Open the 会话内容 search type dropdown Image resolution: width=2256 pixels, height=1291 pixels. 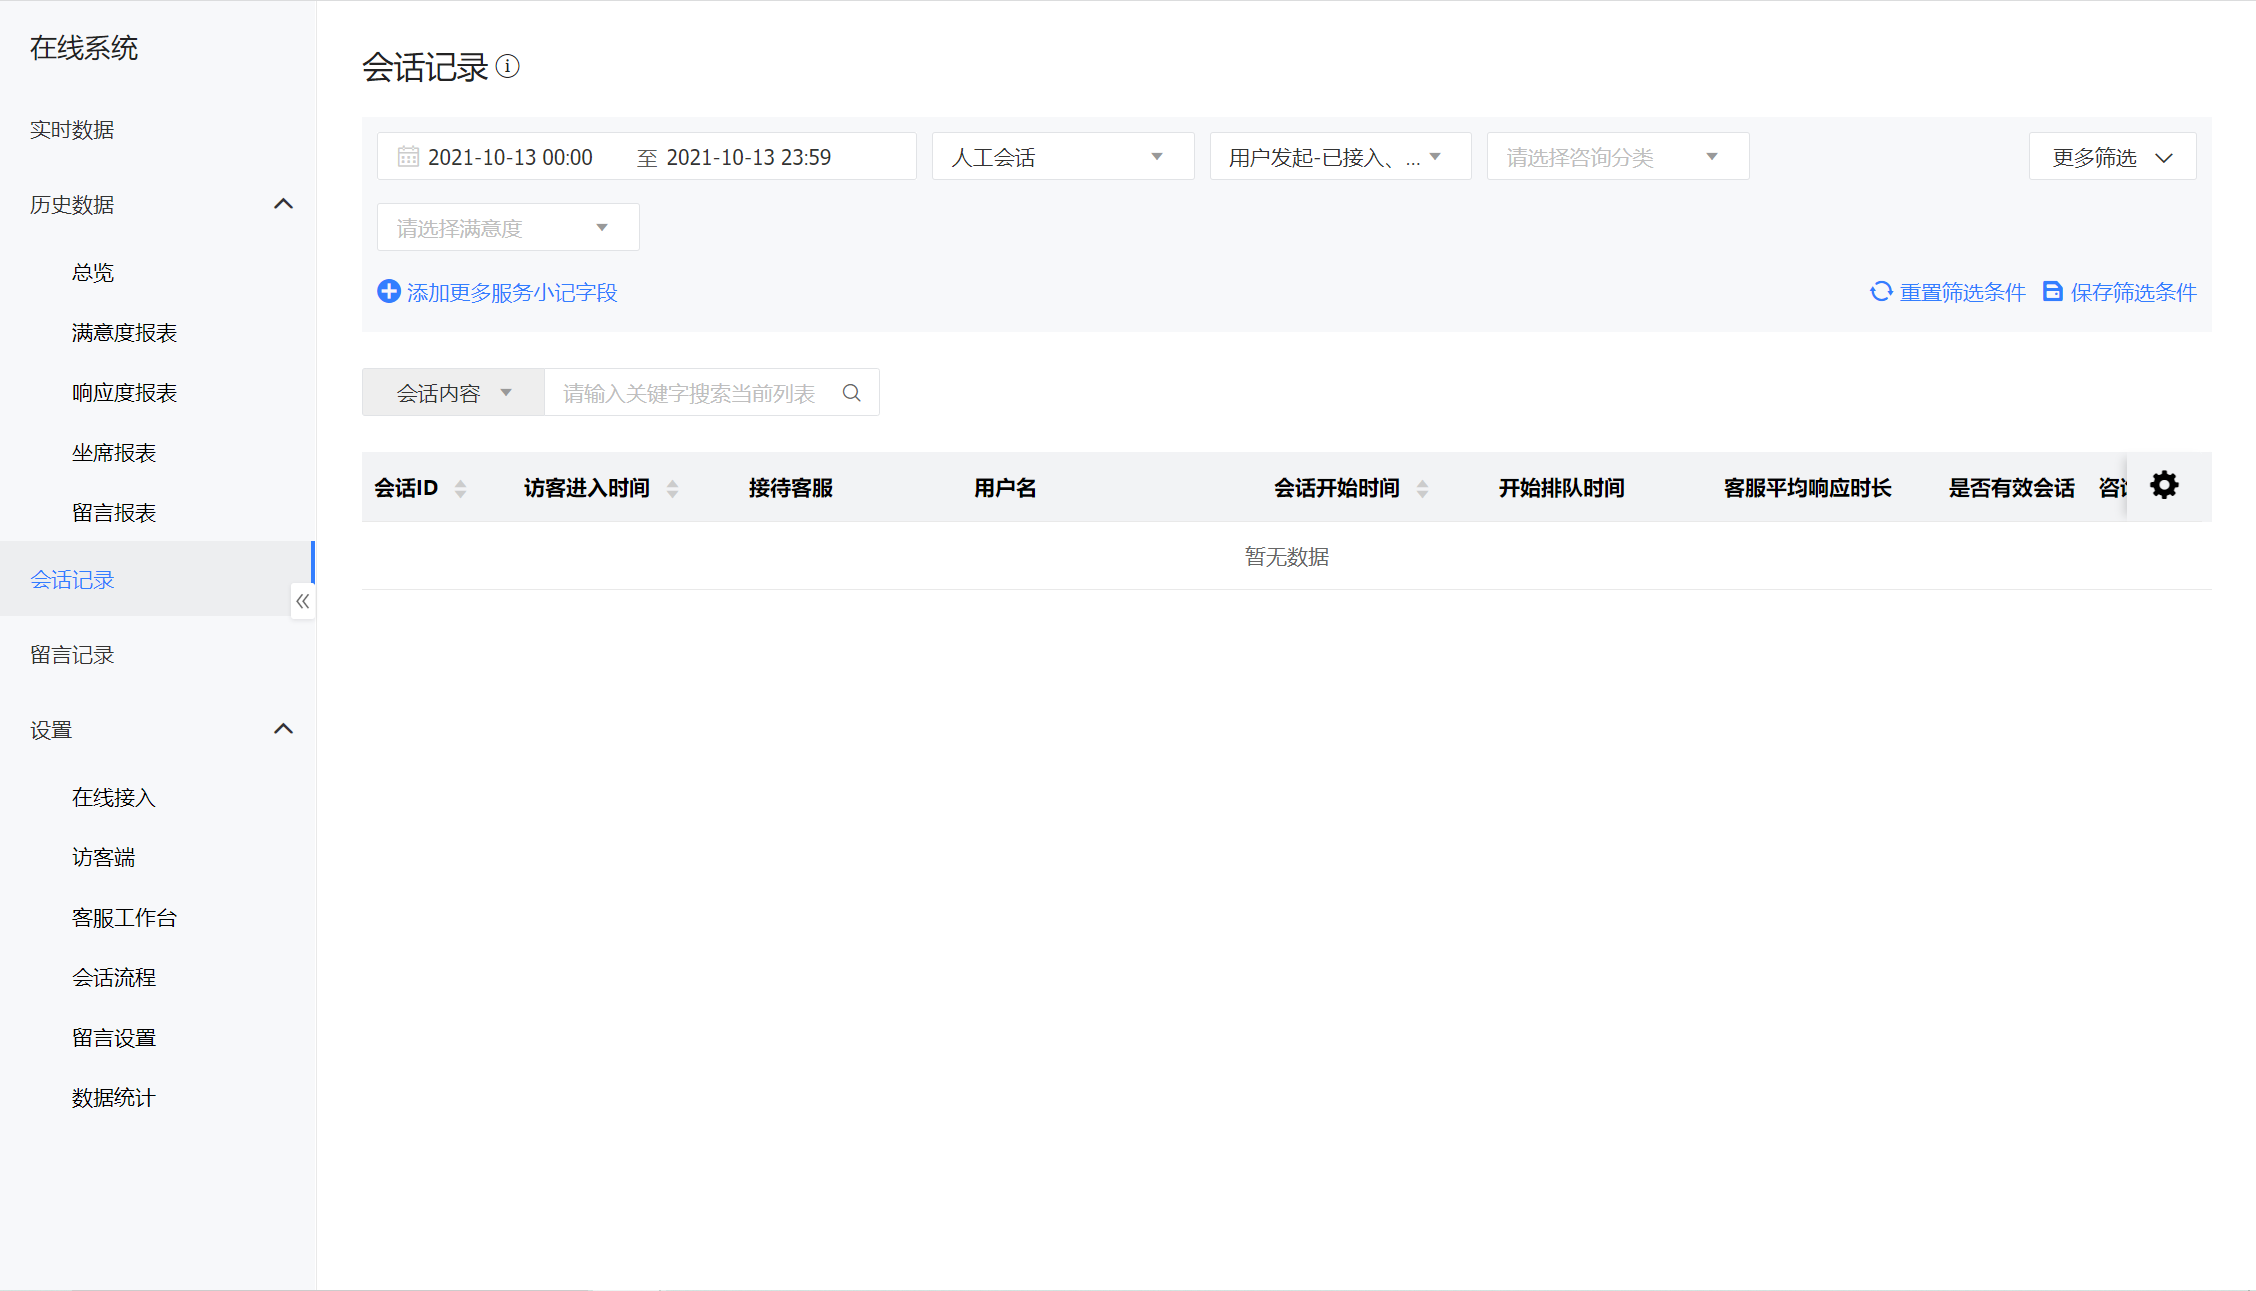(x=453, y=392)
